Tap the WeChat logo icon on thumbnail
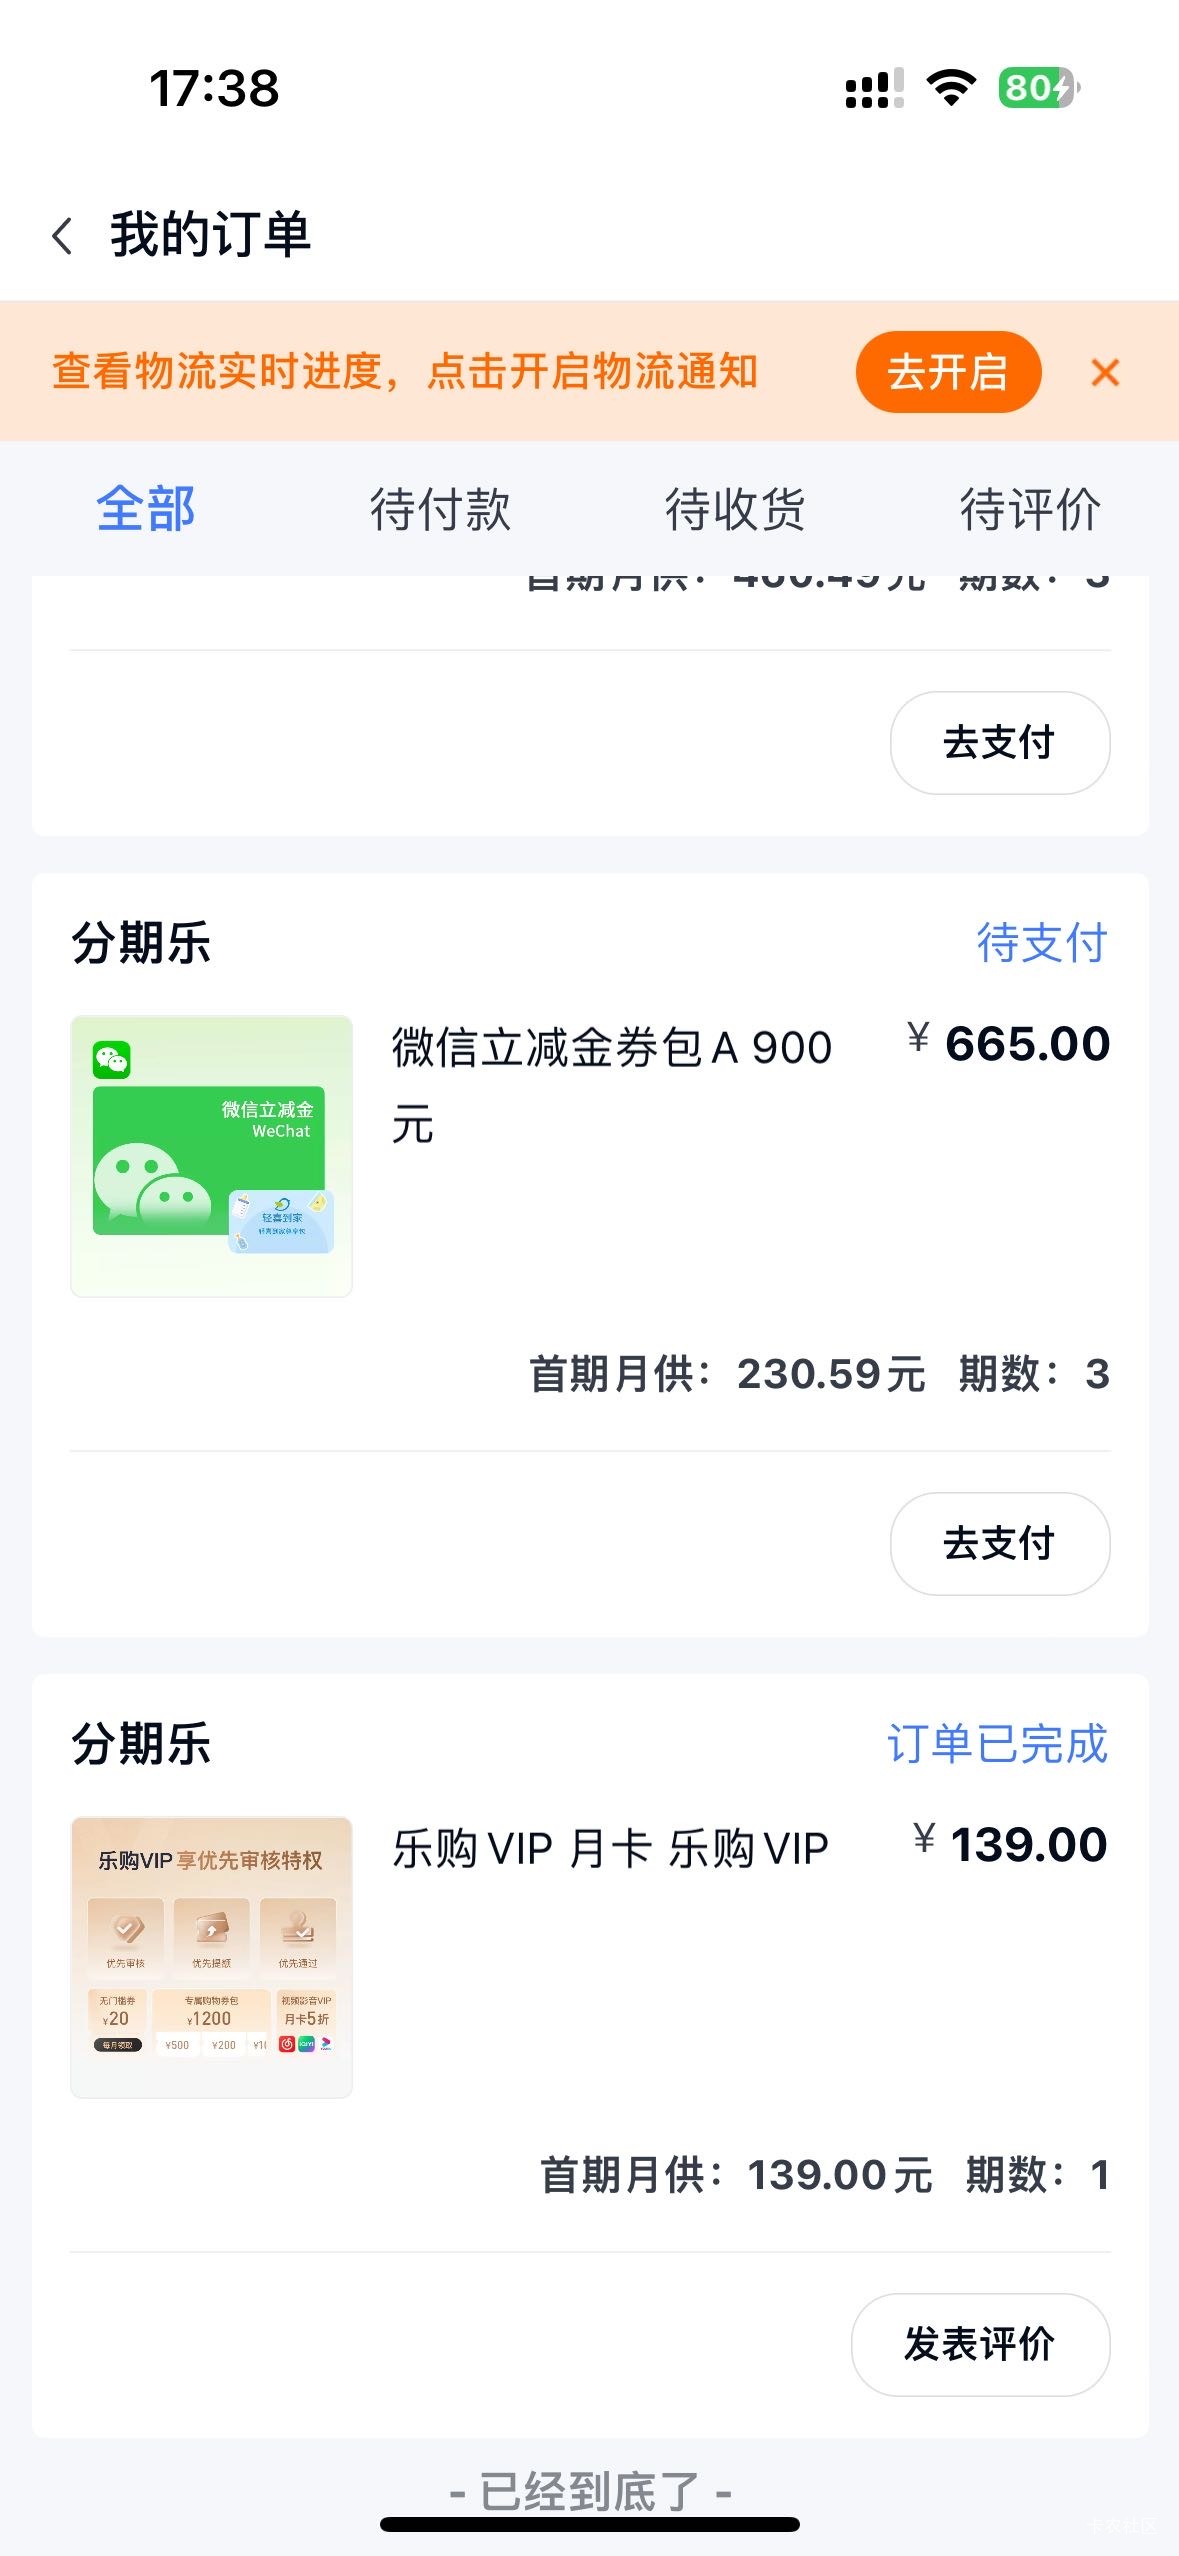 tap(112, 1060)
